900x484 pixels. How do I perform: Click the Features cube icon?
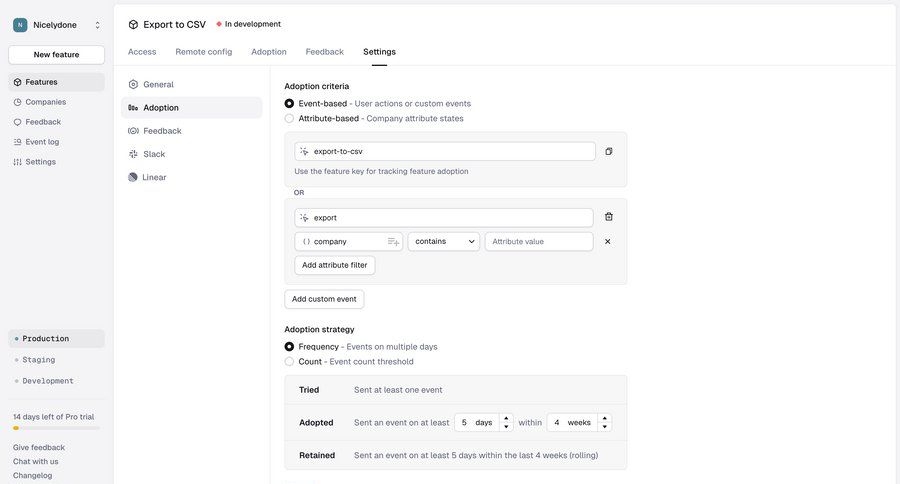(x=17, y=82)
